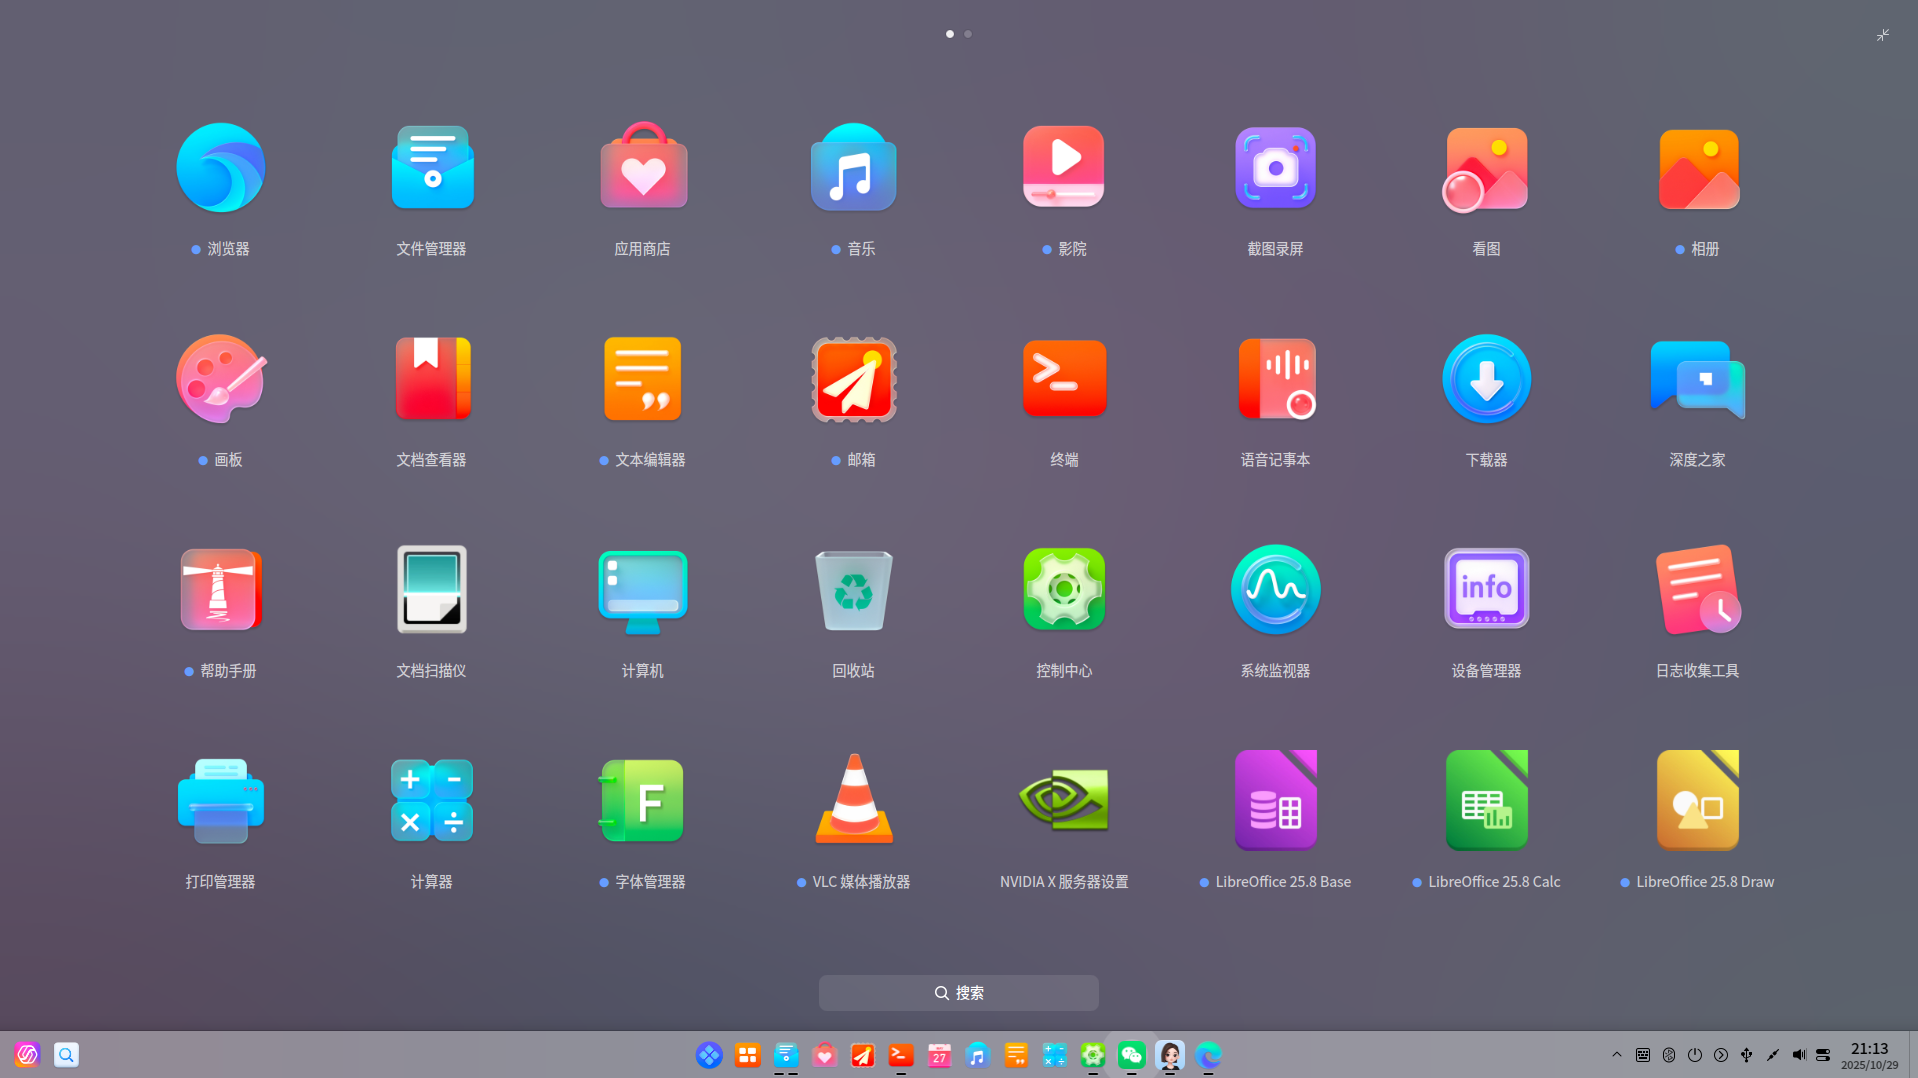The width and height of the screenshot is (1918, 1078).
Task: Open the 影院 movie player
Action: click(1063, 166)
